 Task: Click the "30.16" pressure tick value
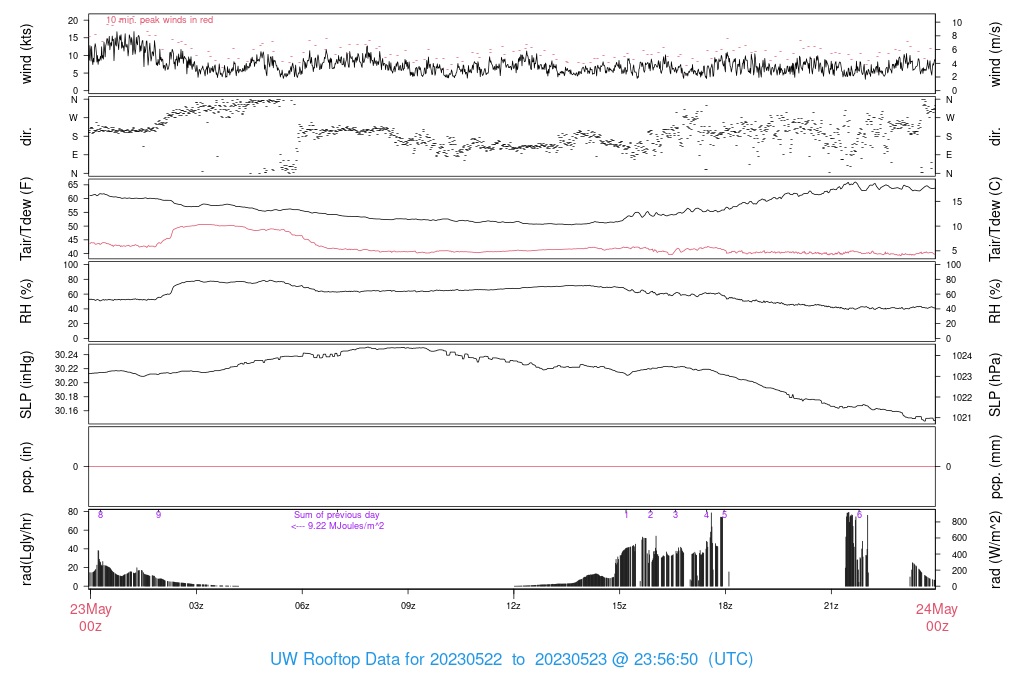[67, 411]
